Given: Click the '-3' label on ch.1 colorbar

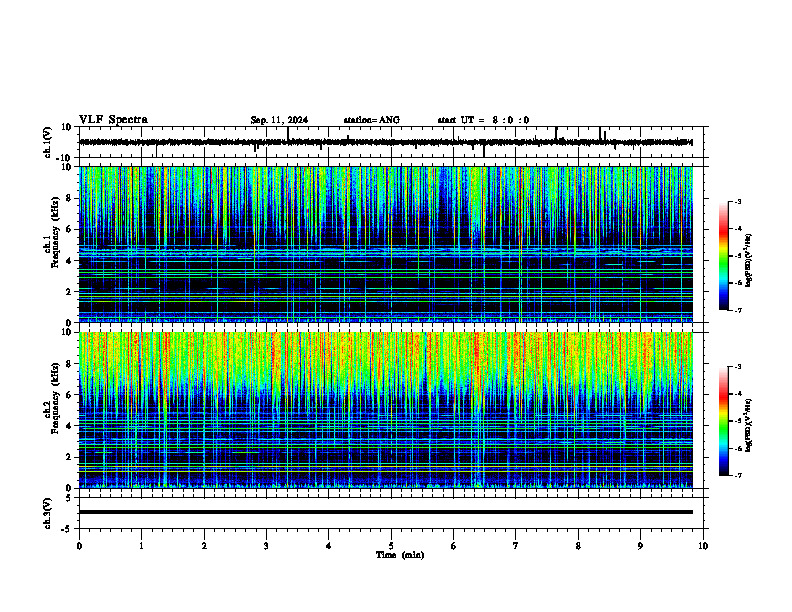Looking at the screenshot, I should pos(738,202).
